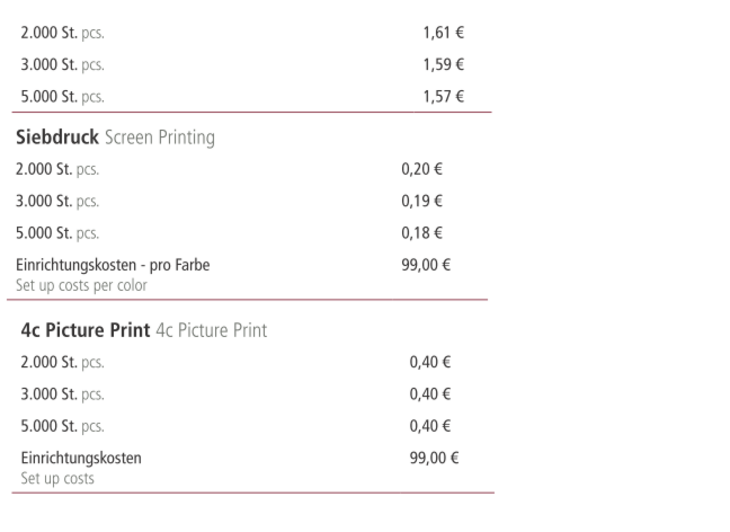Select Siebdruck 3.000 St. row label
Screen dimensions: 730x532
pyautogui.click(x=57, y=201)
